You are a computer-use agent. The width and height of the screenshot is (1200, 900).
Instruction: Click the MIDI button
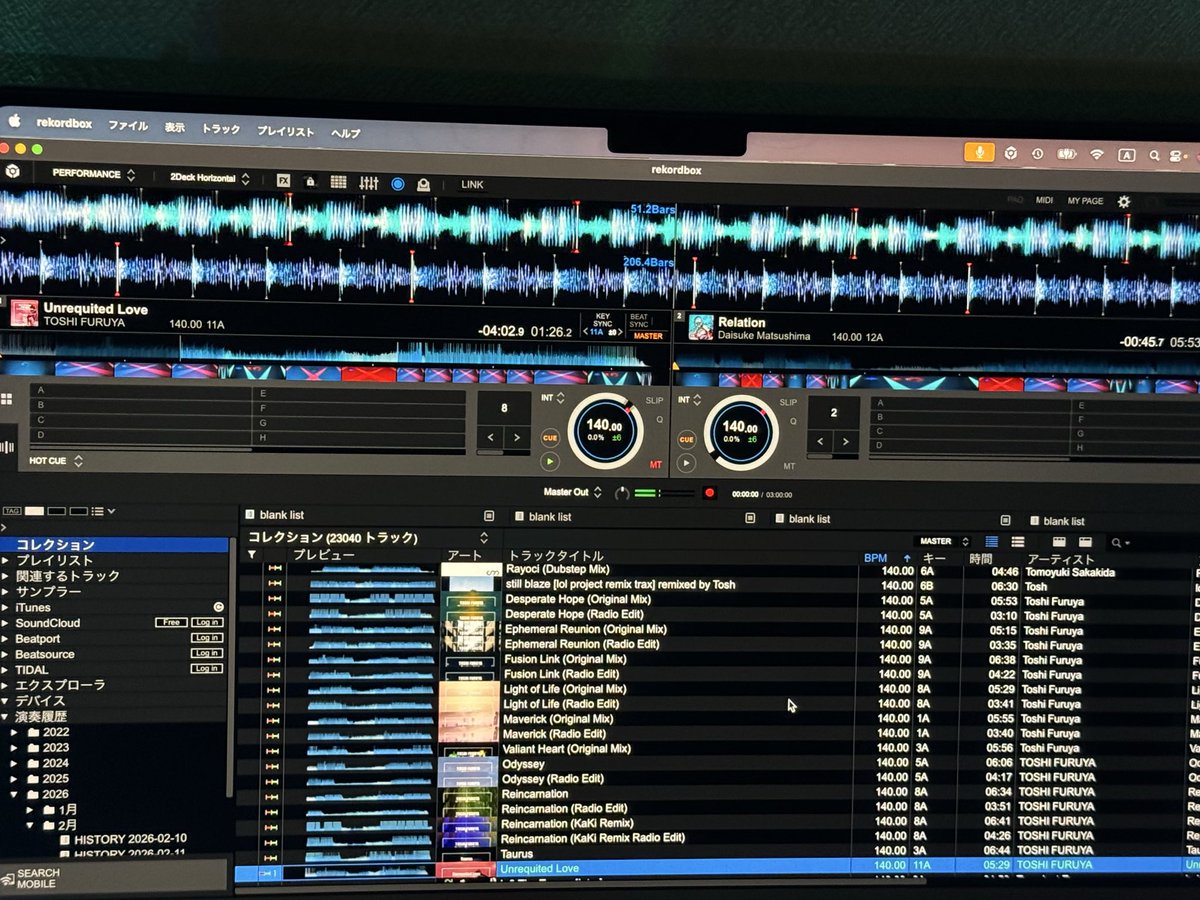coord(1044,200)
